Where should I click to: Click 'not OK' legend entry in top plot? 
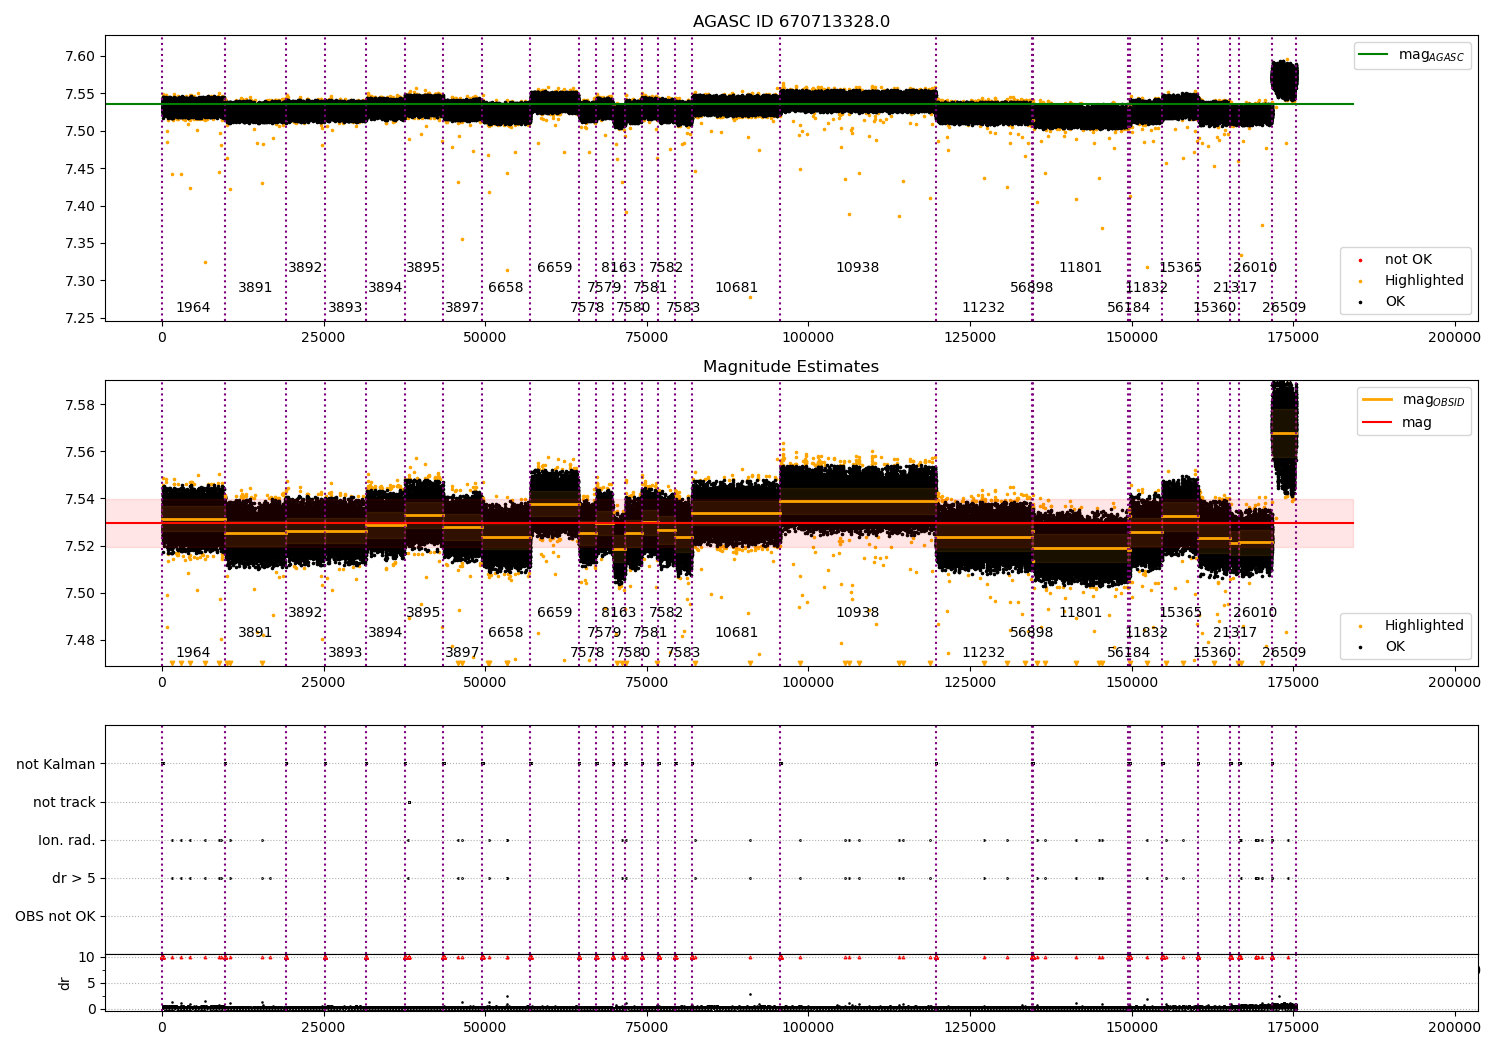(1408, 260)
